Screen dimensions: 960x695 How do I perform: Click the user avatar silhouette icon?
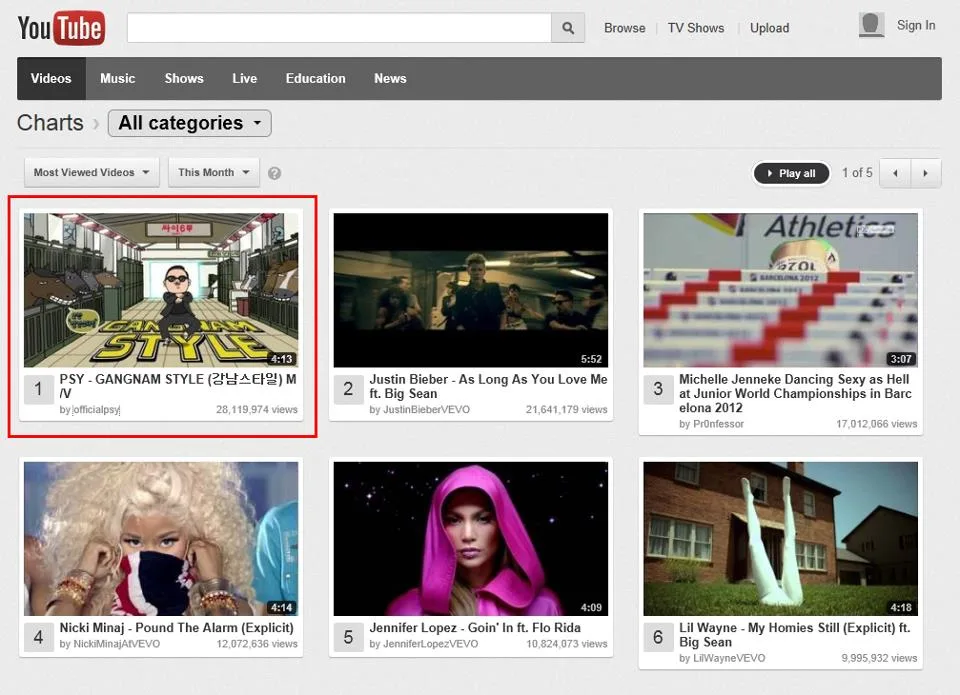869,24
